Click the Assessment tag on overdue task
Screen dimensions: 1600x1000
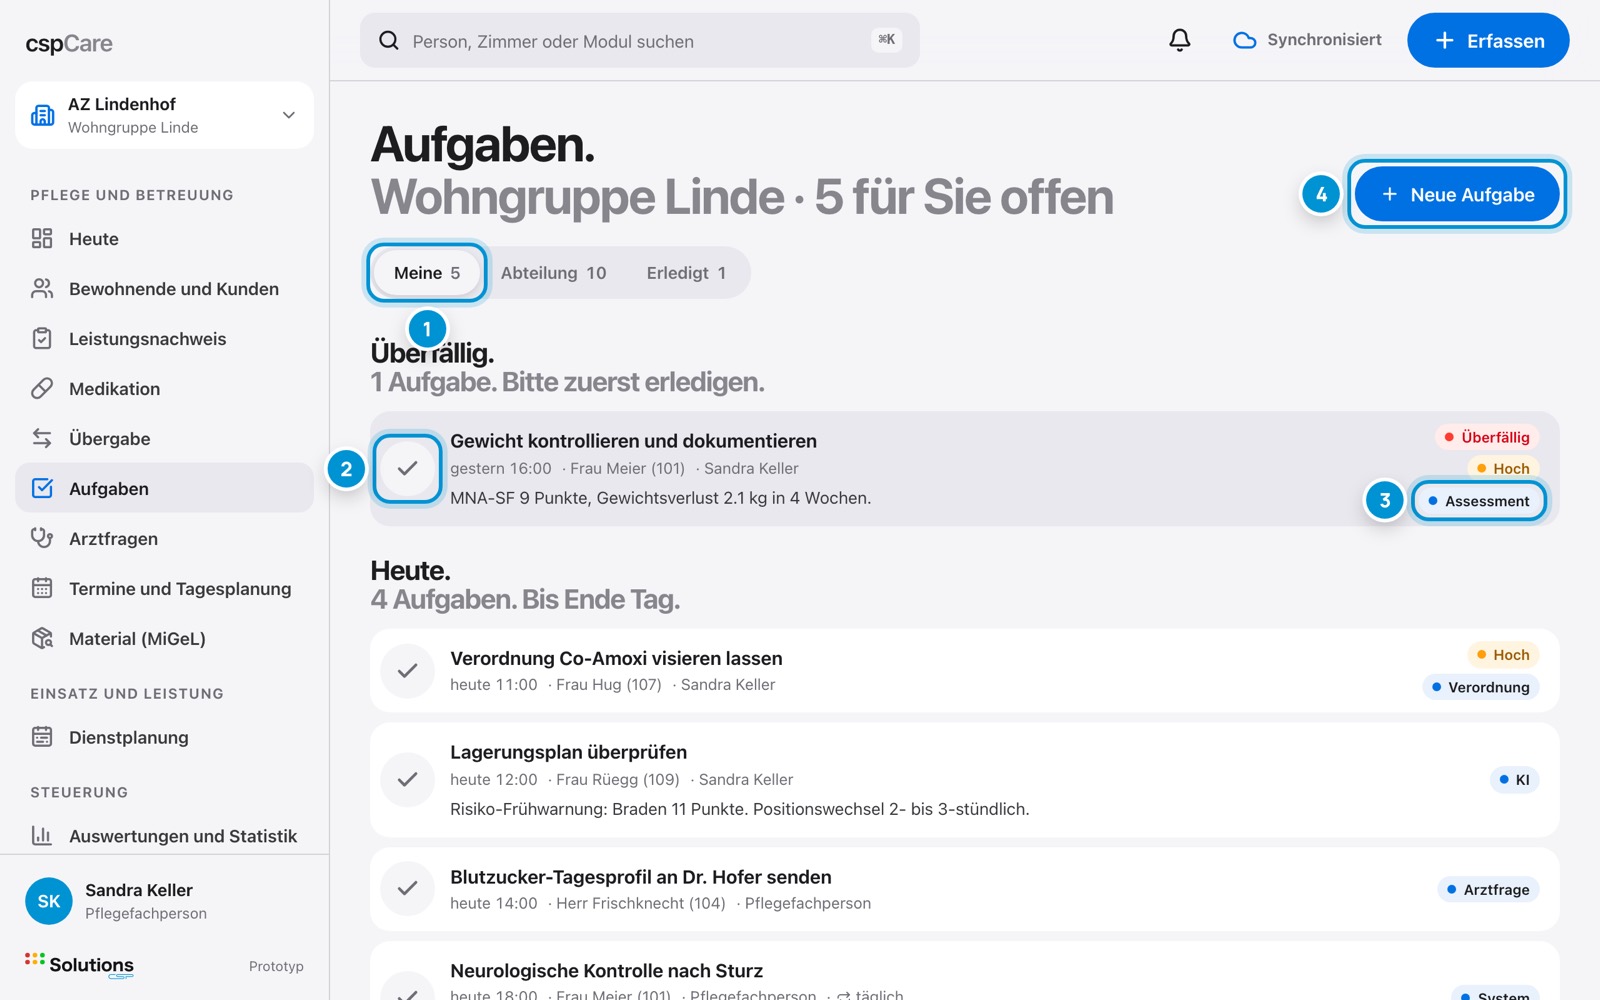tap(1479, 501)
